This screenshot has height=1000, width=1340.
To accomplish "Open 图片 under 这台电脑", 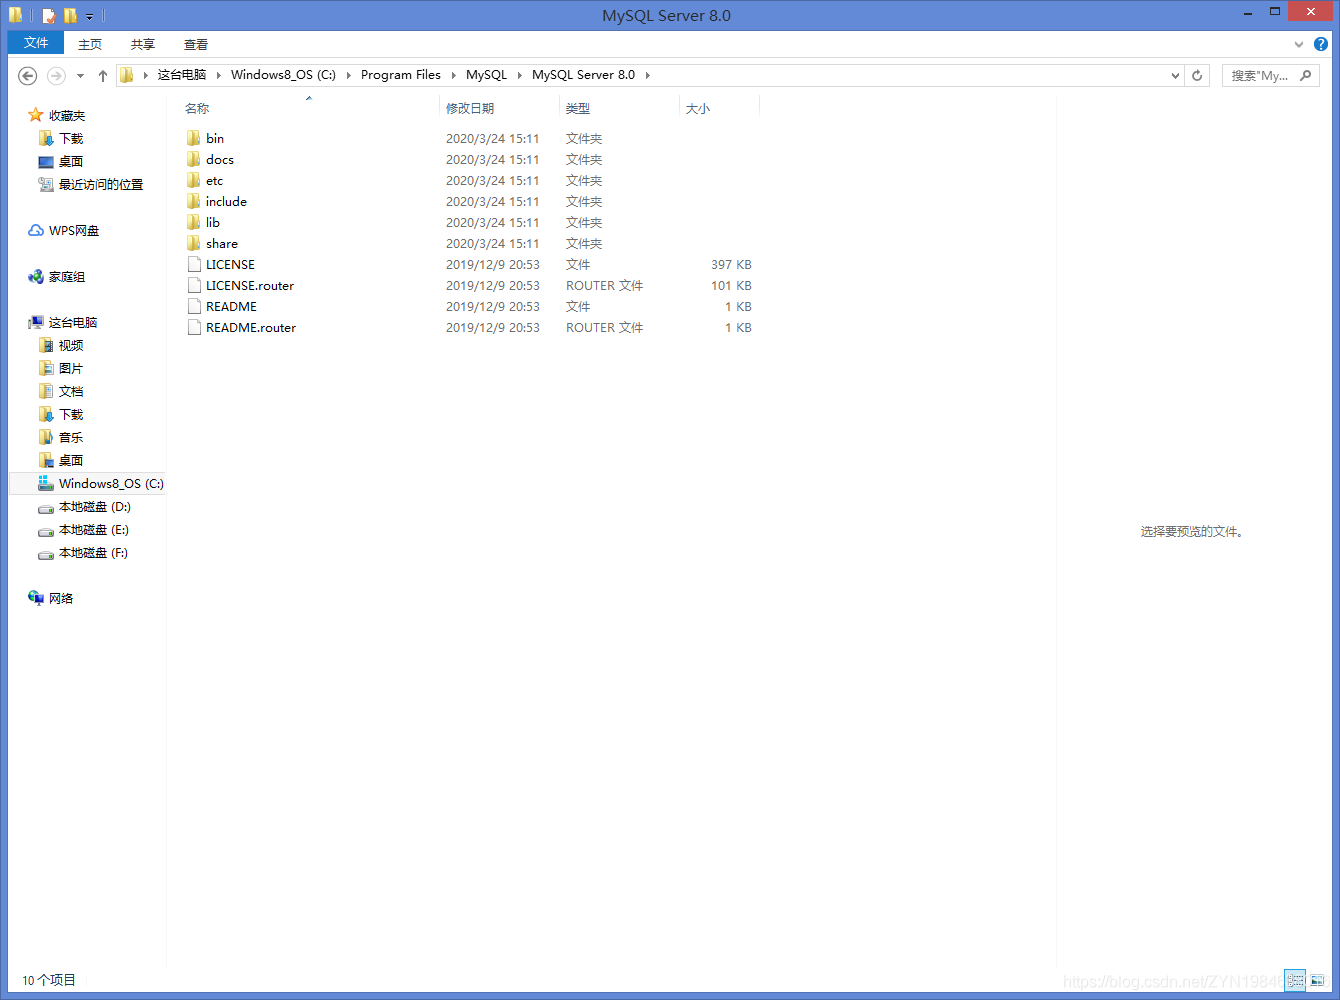I will (61, 368).
